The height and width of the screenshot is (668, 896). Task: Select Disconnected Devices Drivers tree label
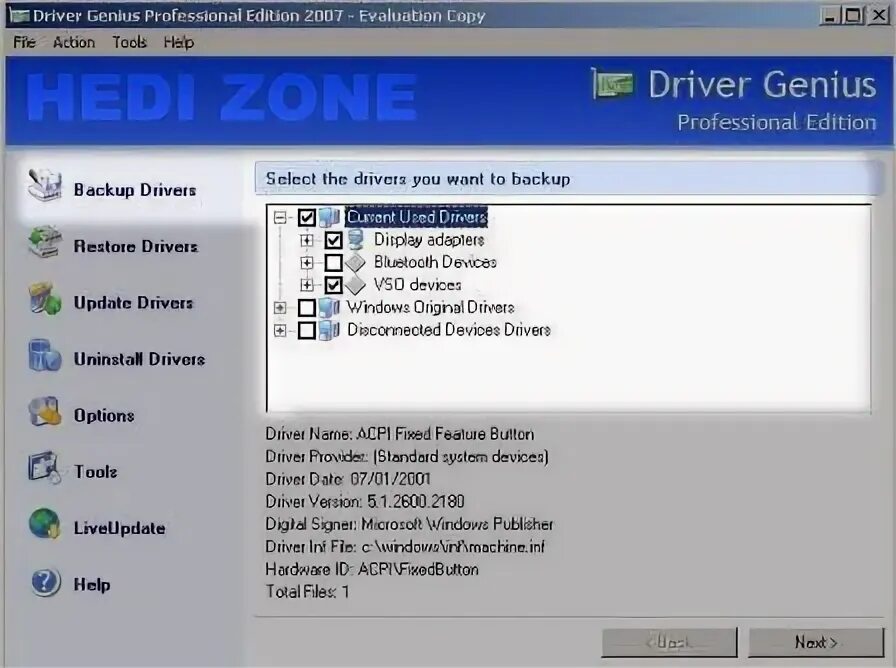coord(449,330)
